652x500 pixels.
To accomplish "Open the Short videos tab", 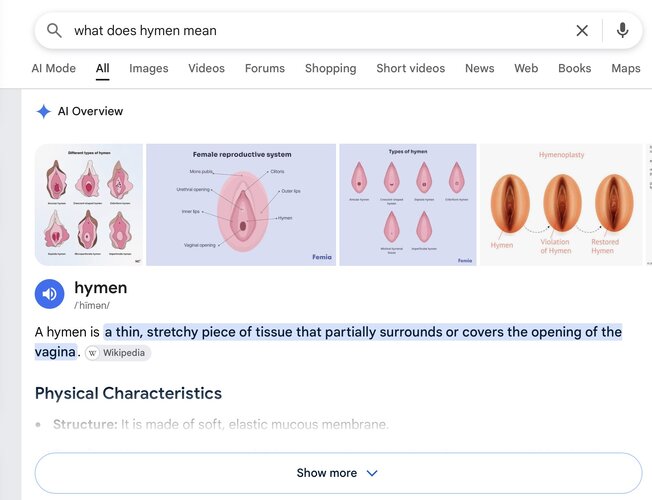I will tap(410, 68).
